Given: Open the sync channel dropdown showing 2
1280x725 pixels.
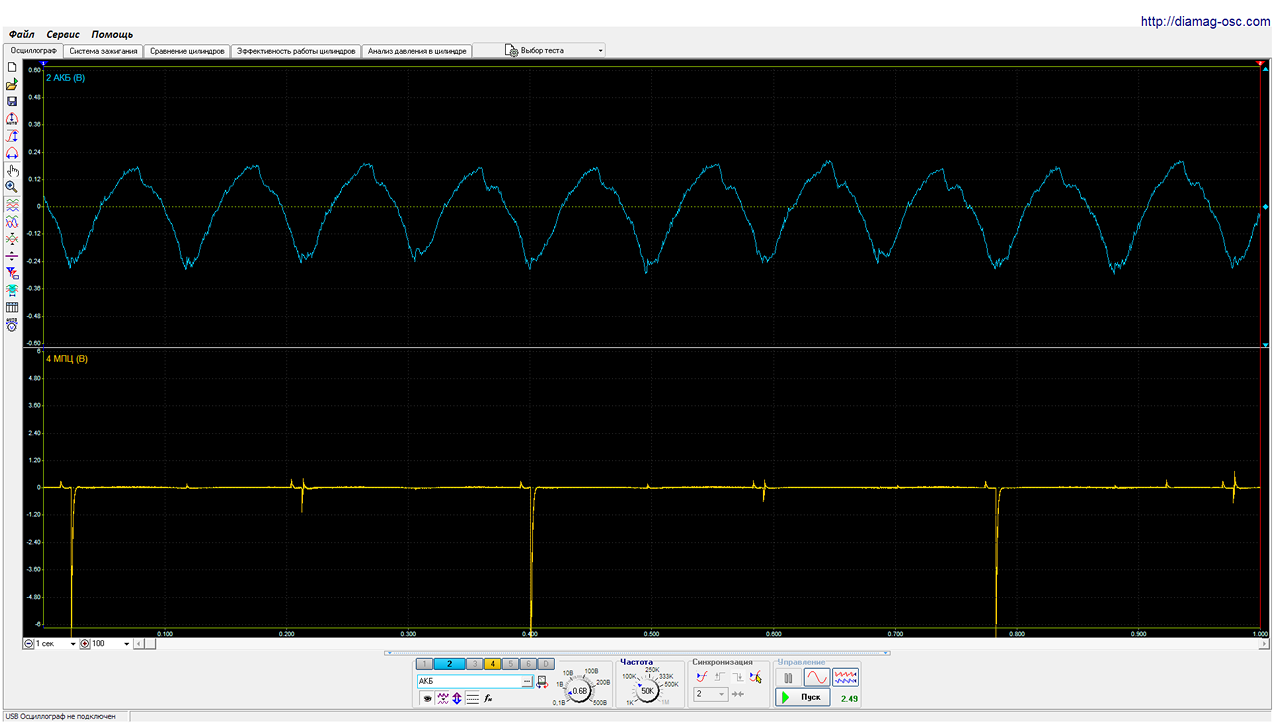Looking at the screenshot, I should click(x=711, y=694).
